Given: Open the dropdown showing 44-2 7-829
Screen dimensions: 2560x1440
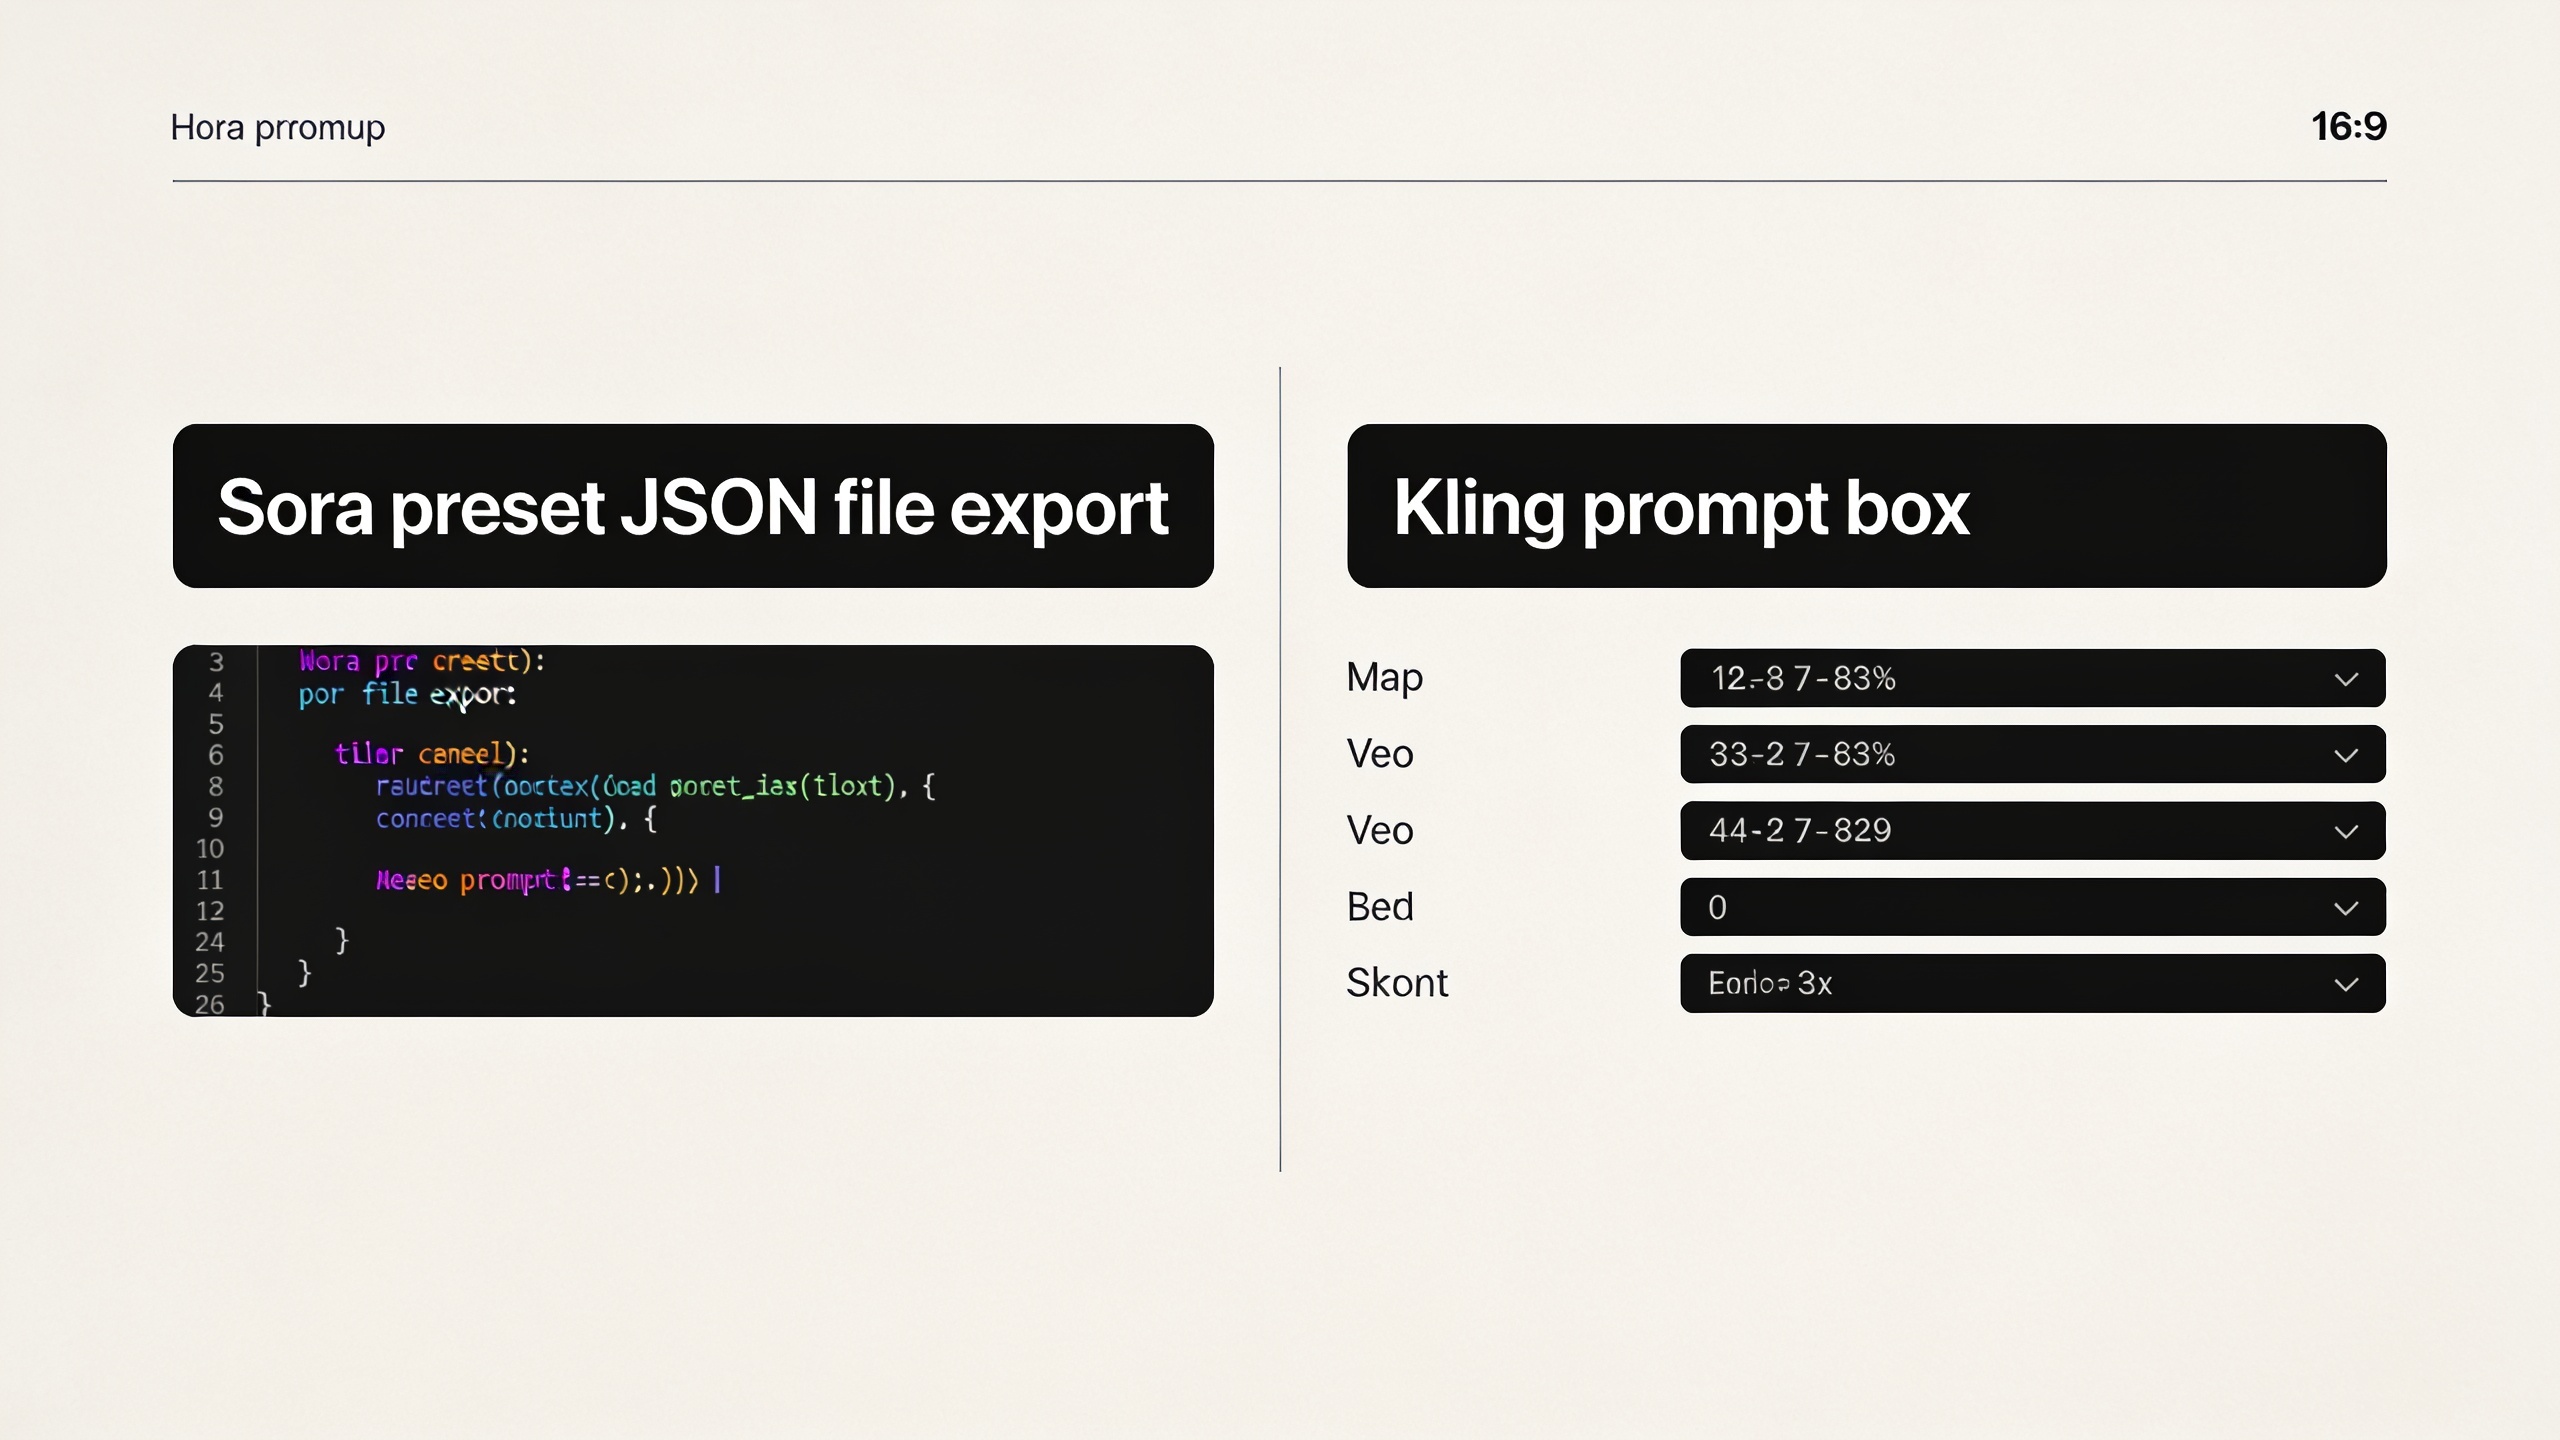Looking at the screenshot, I should 2033,830.
